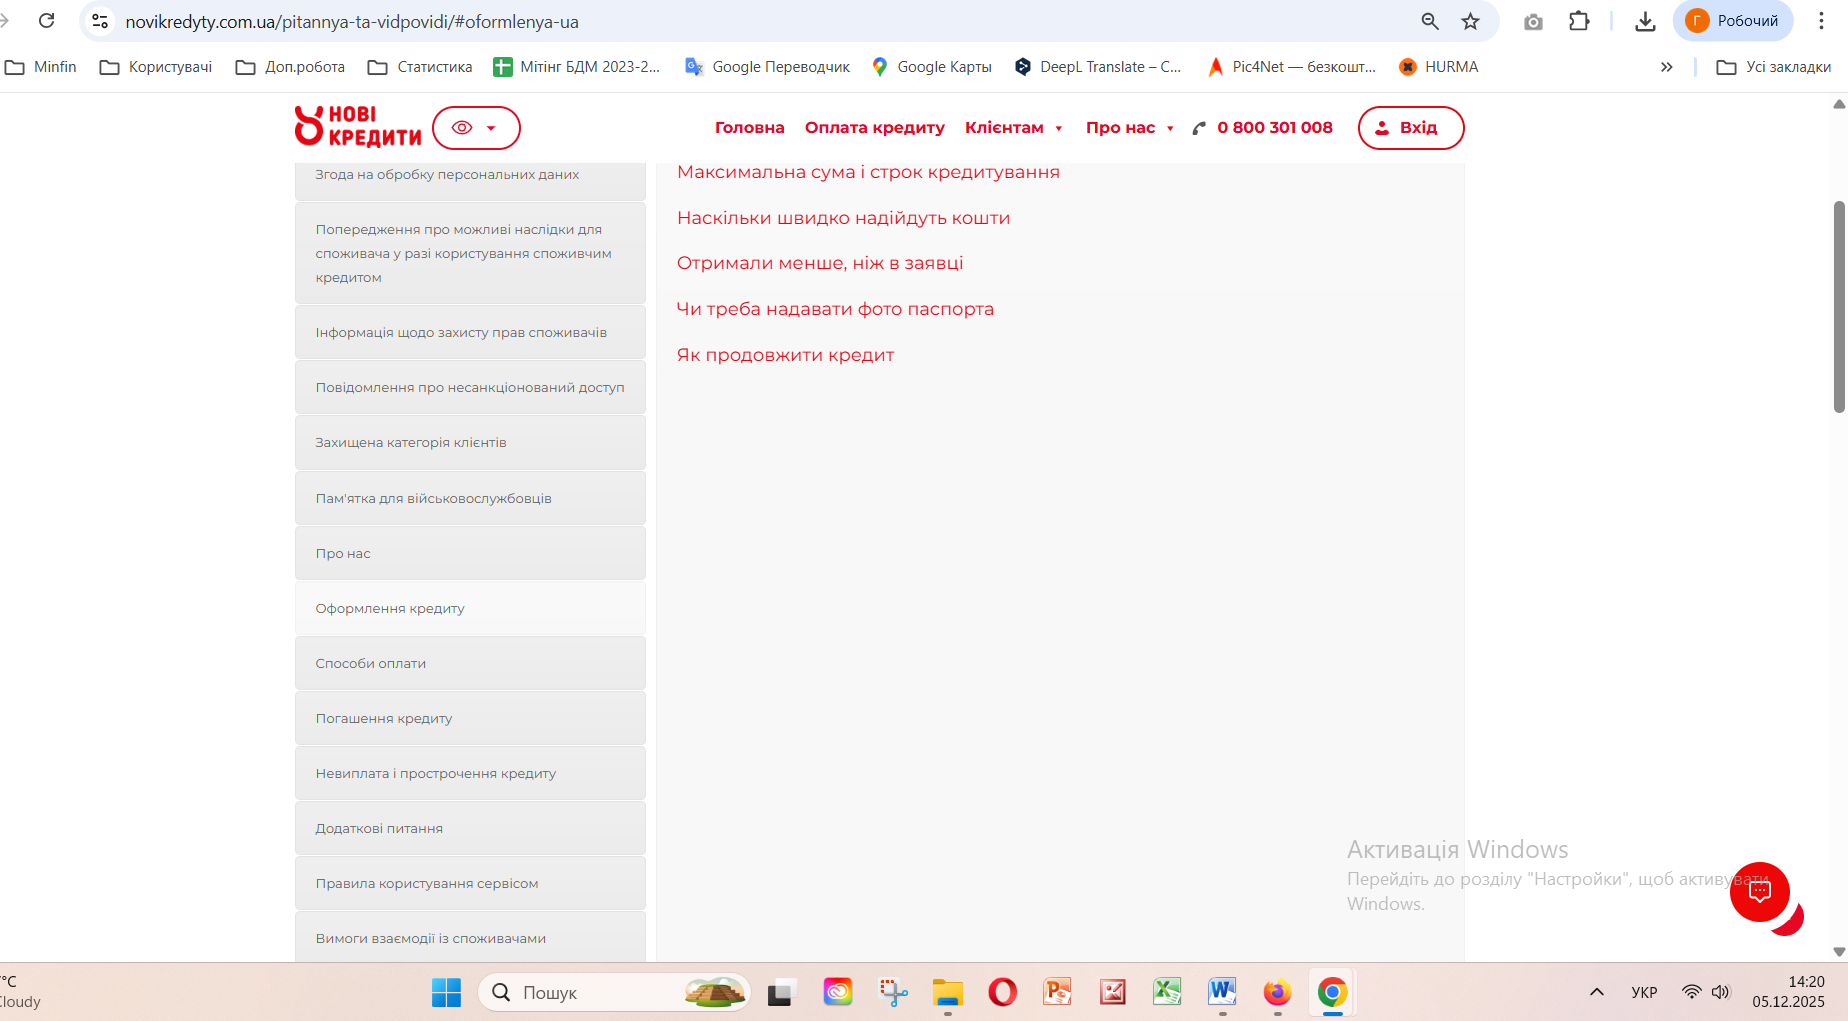Image resolution: width=1848 pixels, height=1021 pixels.
Task: Select Оформлення кредиту sidebar tab
Action: pyautogui.click(x=470, y=608)
